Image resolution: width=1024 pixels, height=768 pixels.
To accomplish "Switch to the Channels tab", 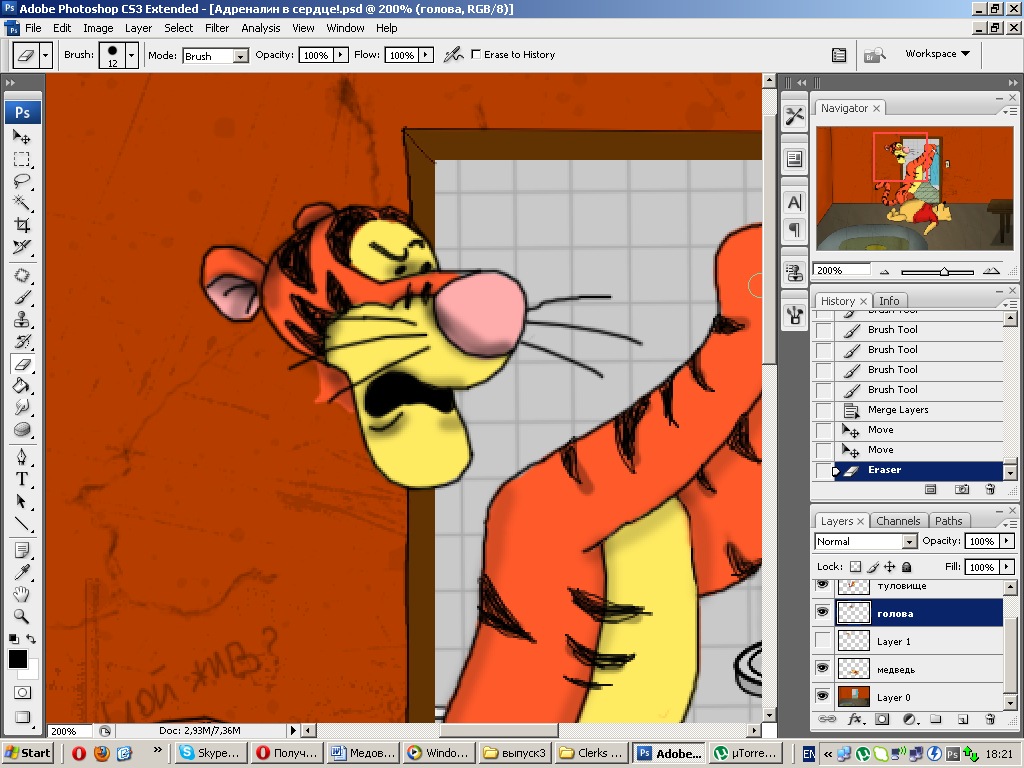I will 897,521.
